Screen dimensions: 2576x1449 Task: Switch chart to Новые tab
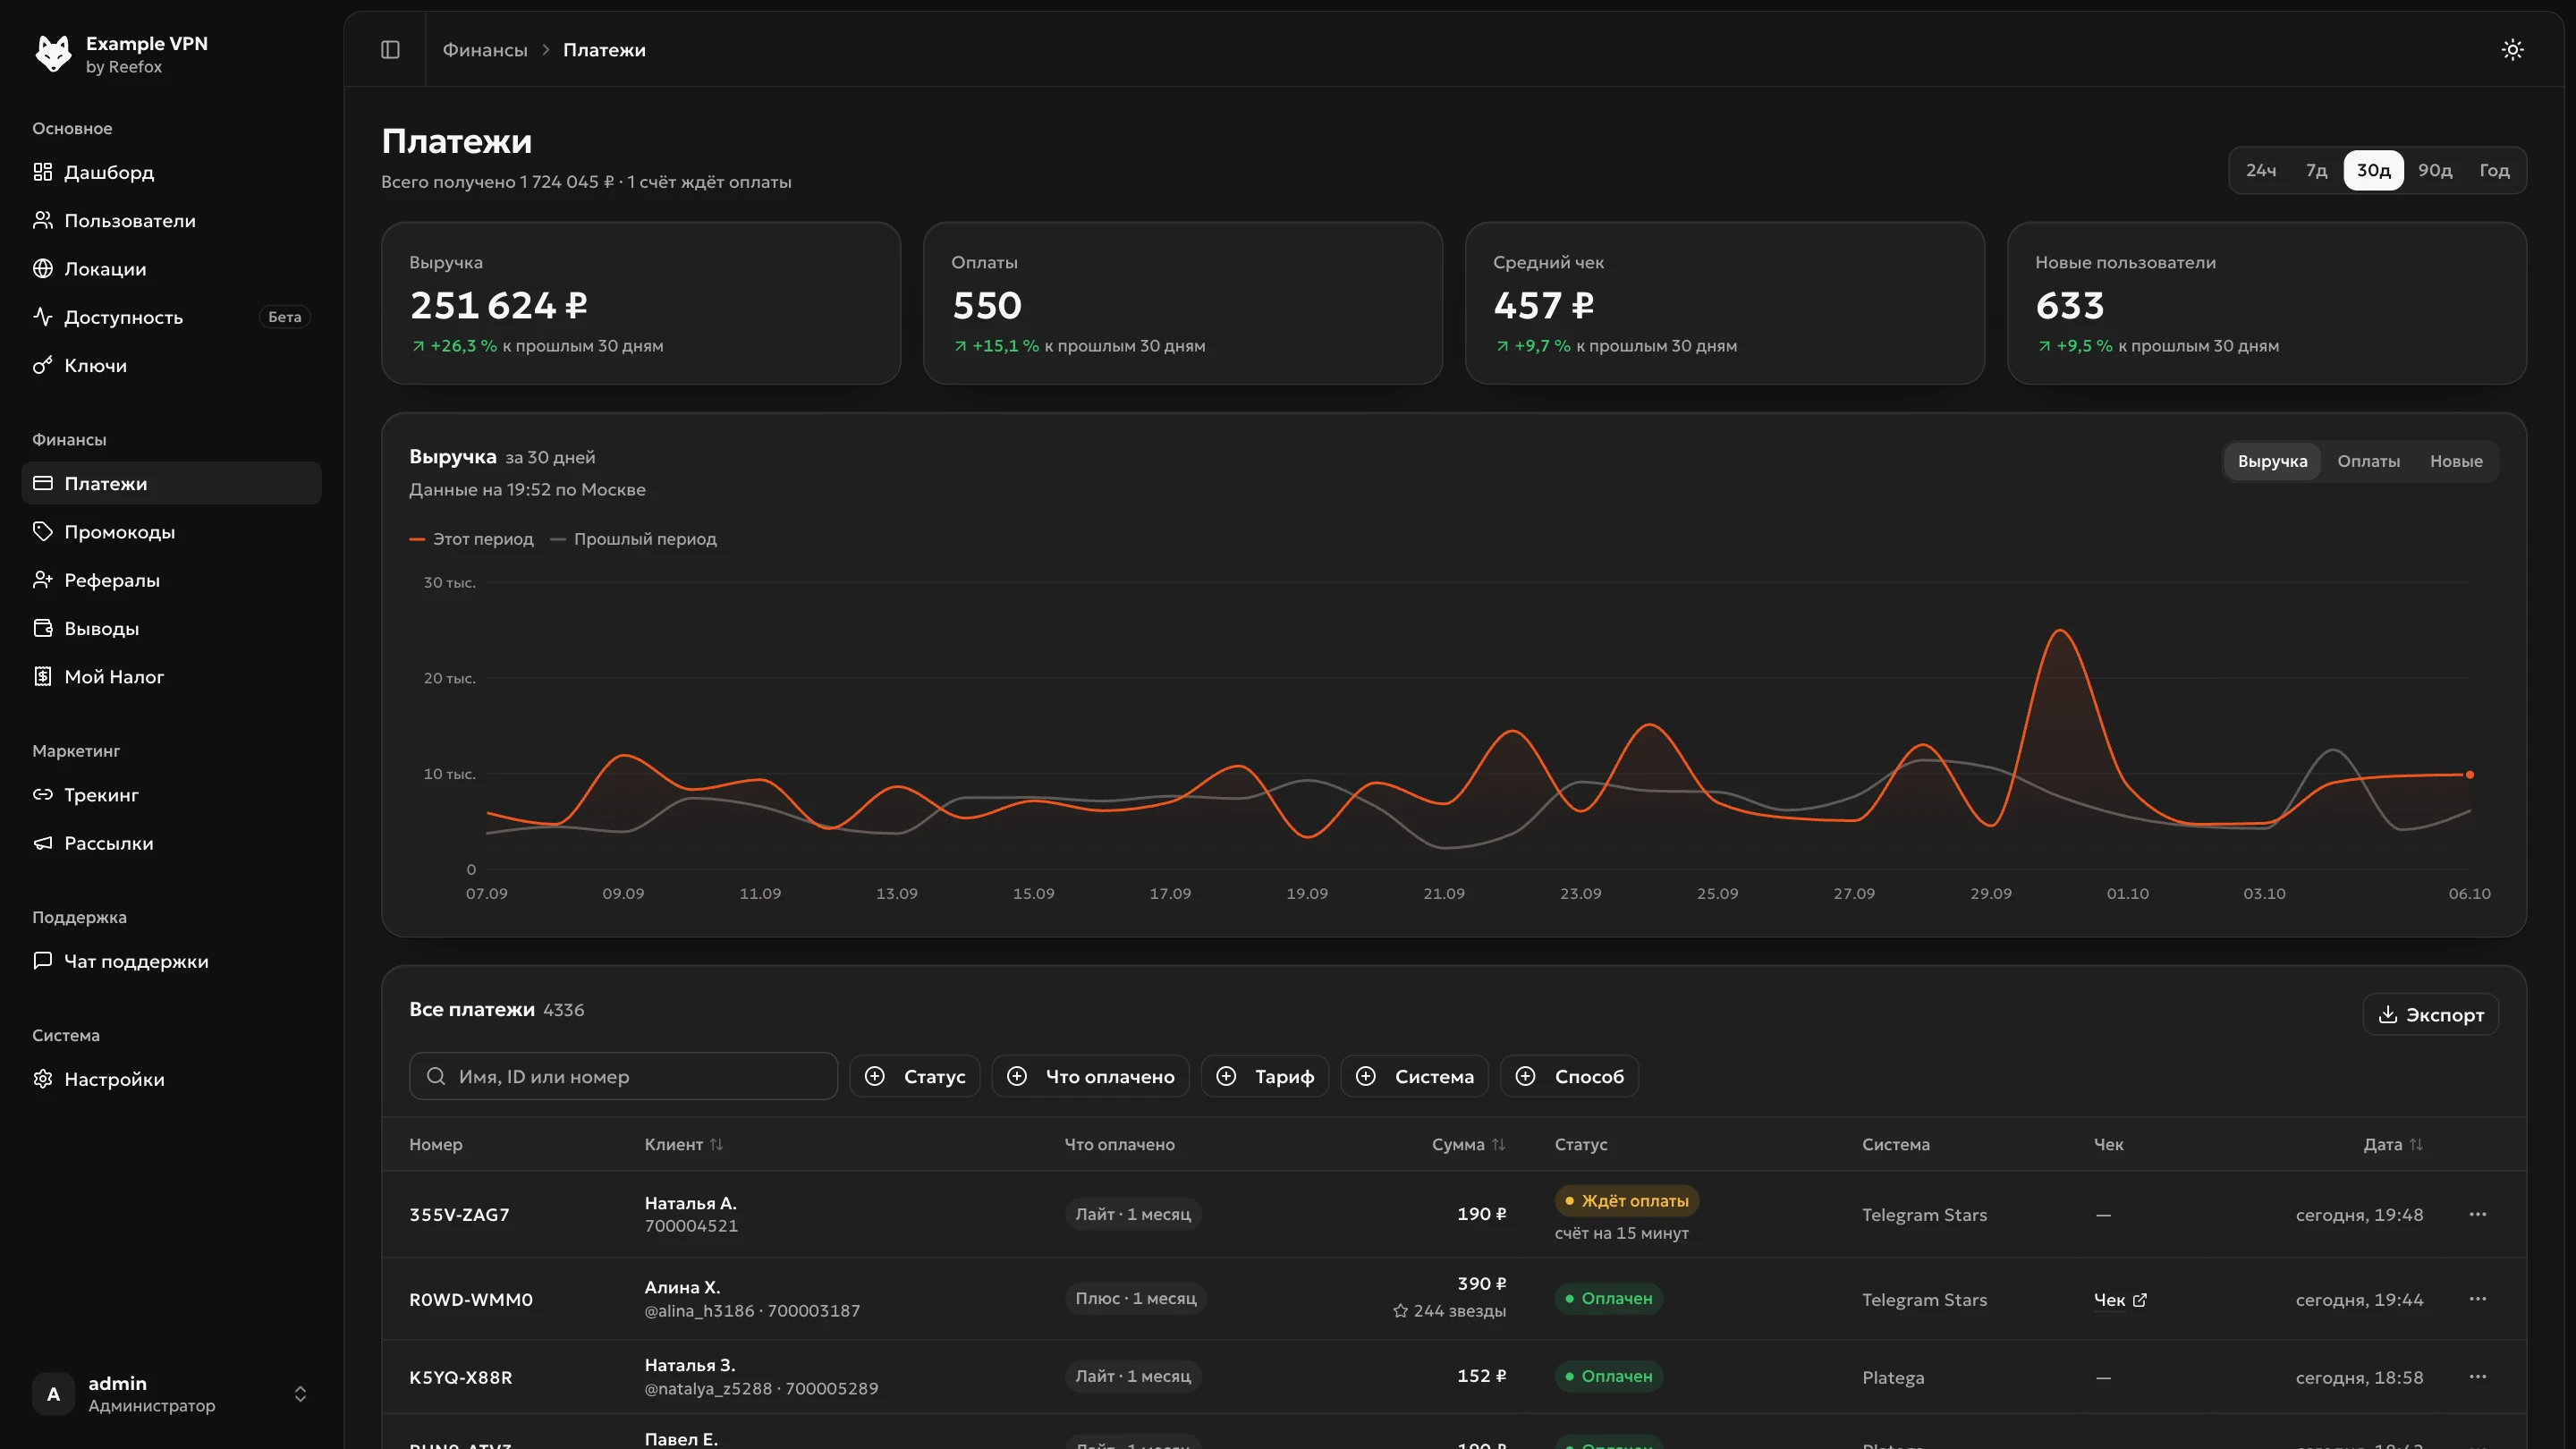coord(2456,461)
